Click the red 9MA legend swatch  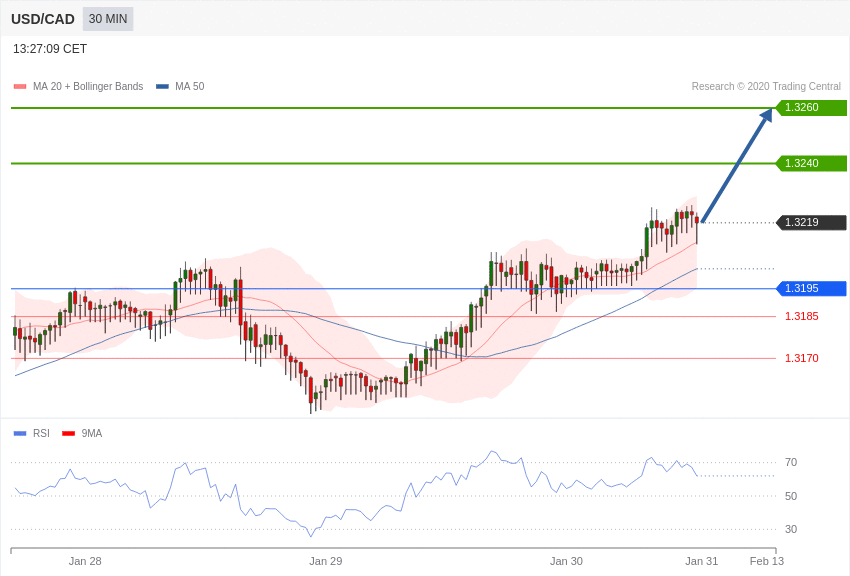coord(68,433)
